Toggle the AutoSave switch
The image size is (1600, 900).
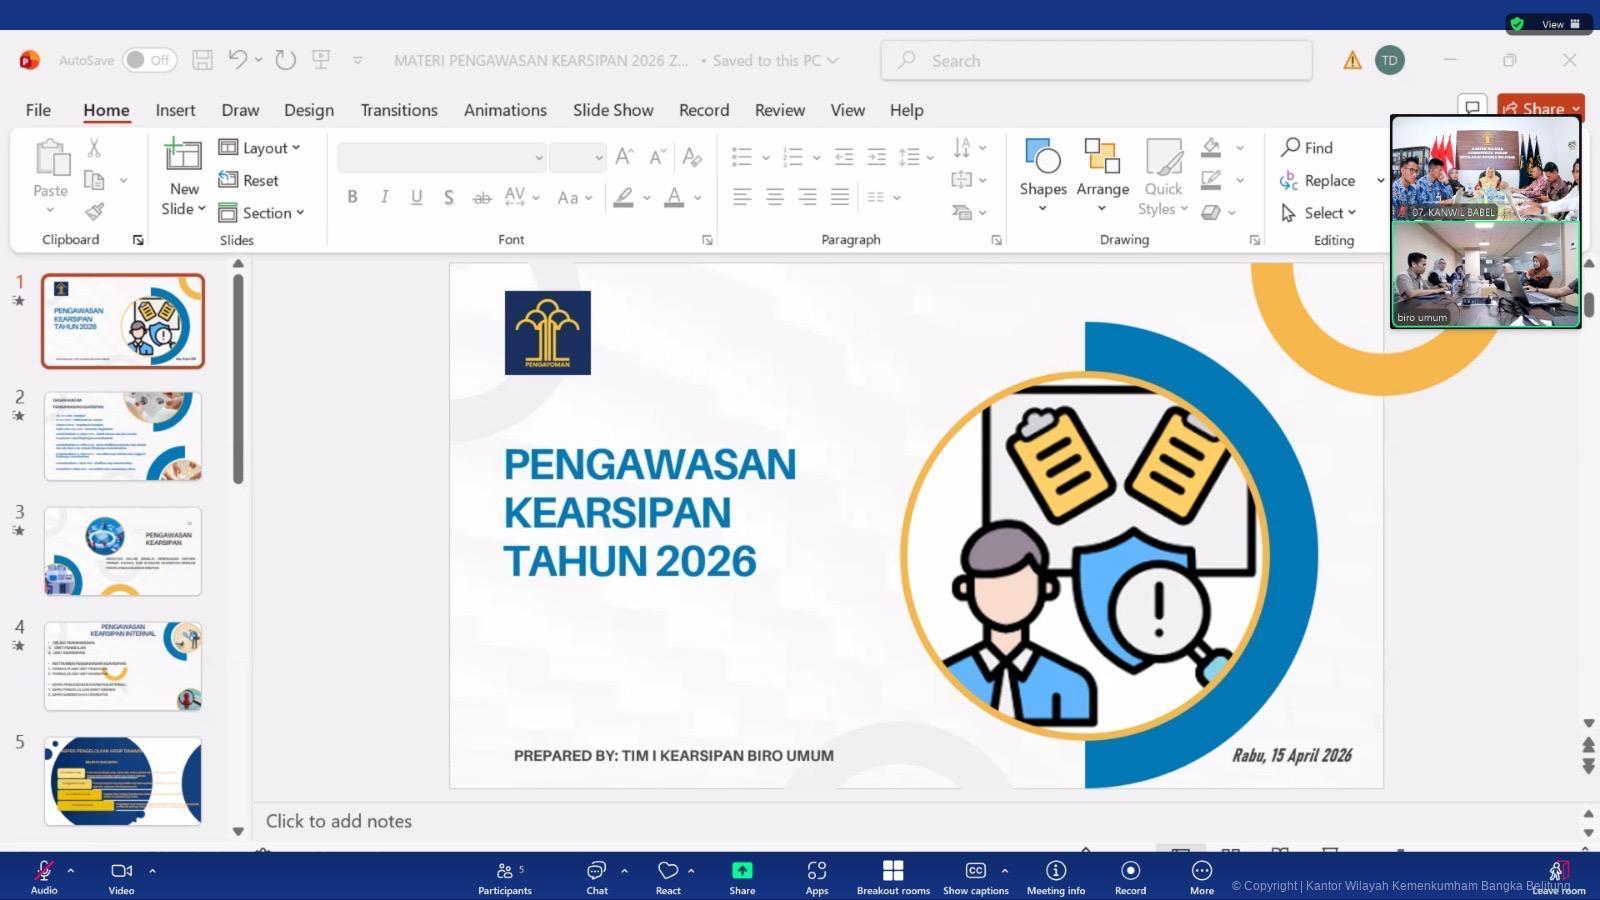[x=149, y=60]
